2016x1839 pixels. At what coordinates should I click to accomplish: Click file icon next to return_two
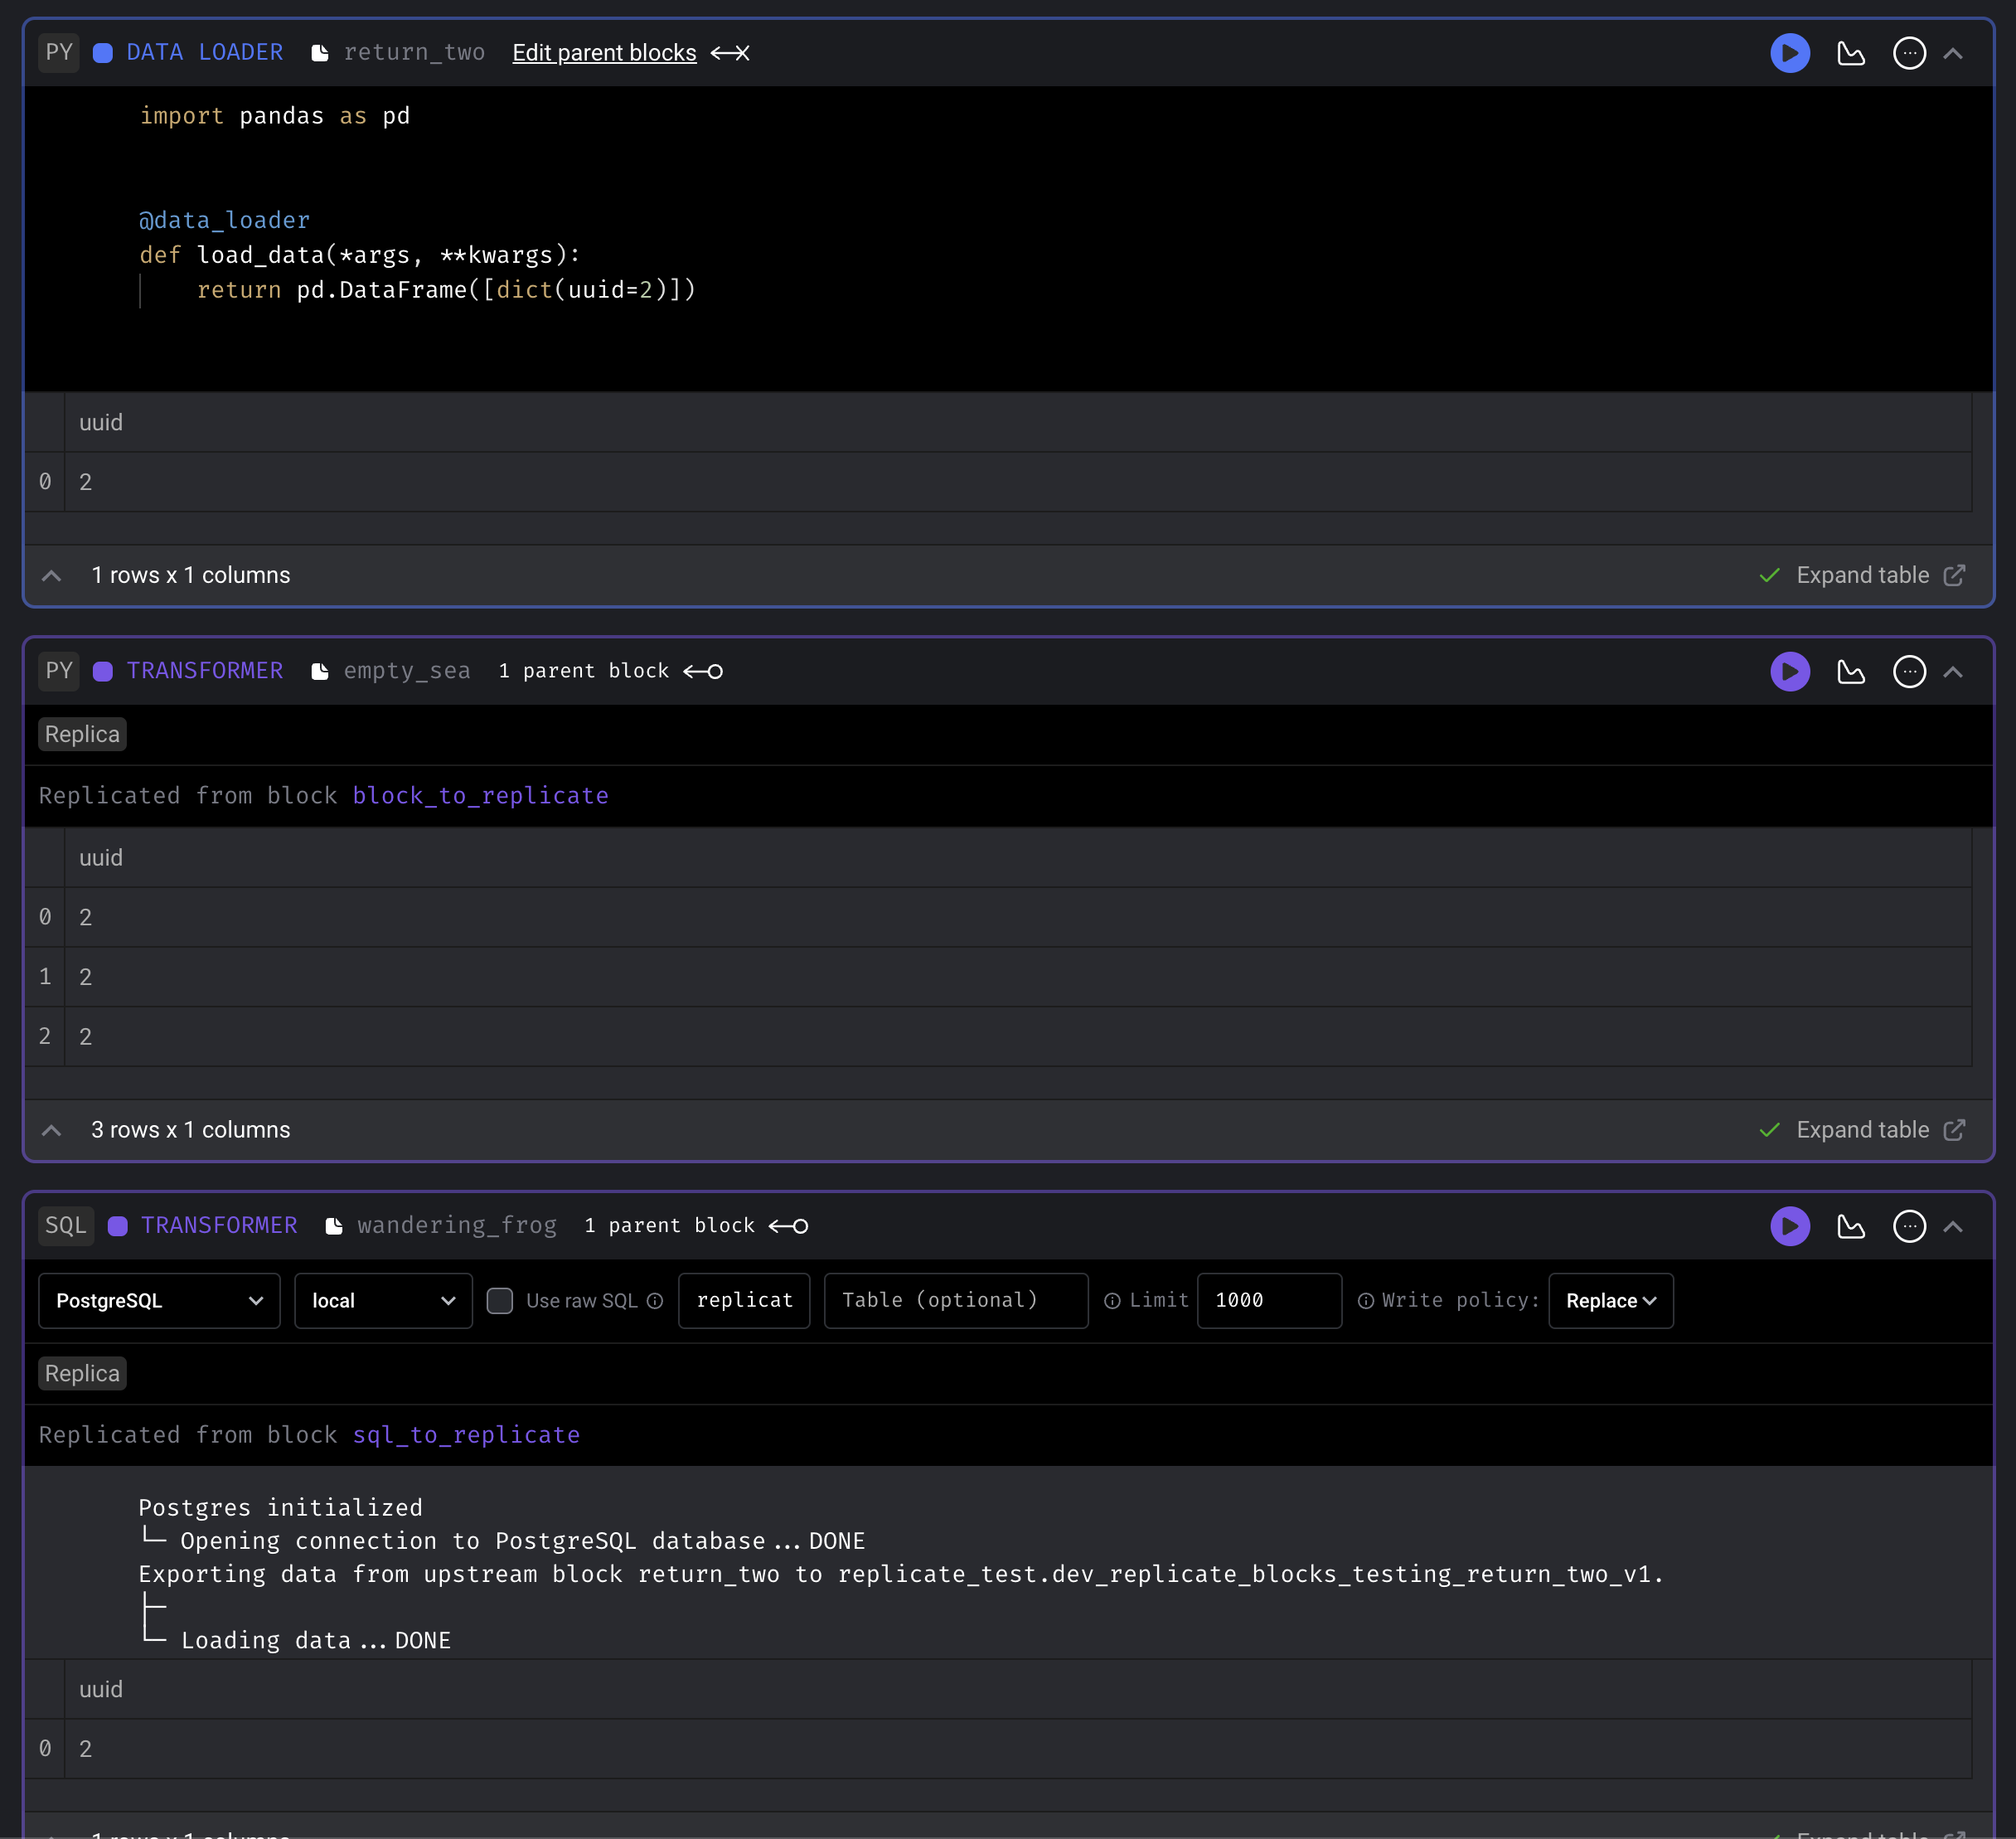click(320, 53)
